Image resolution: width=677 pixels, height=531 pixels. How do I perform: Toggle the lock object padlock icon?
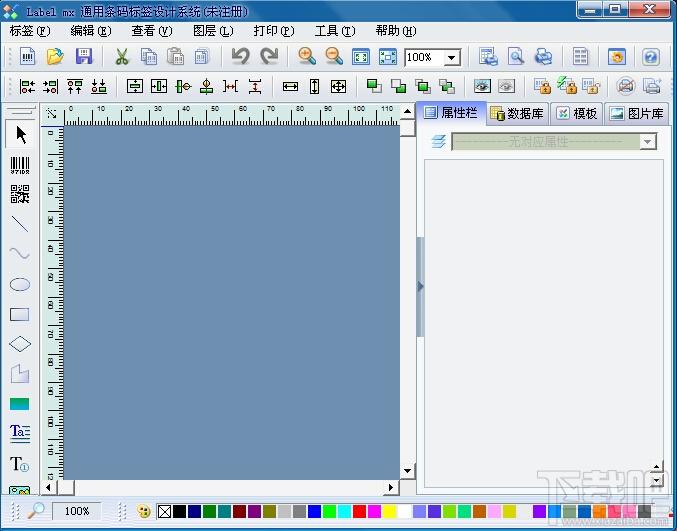point(542,86)
